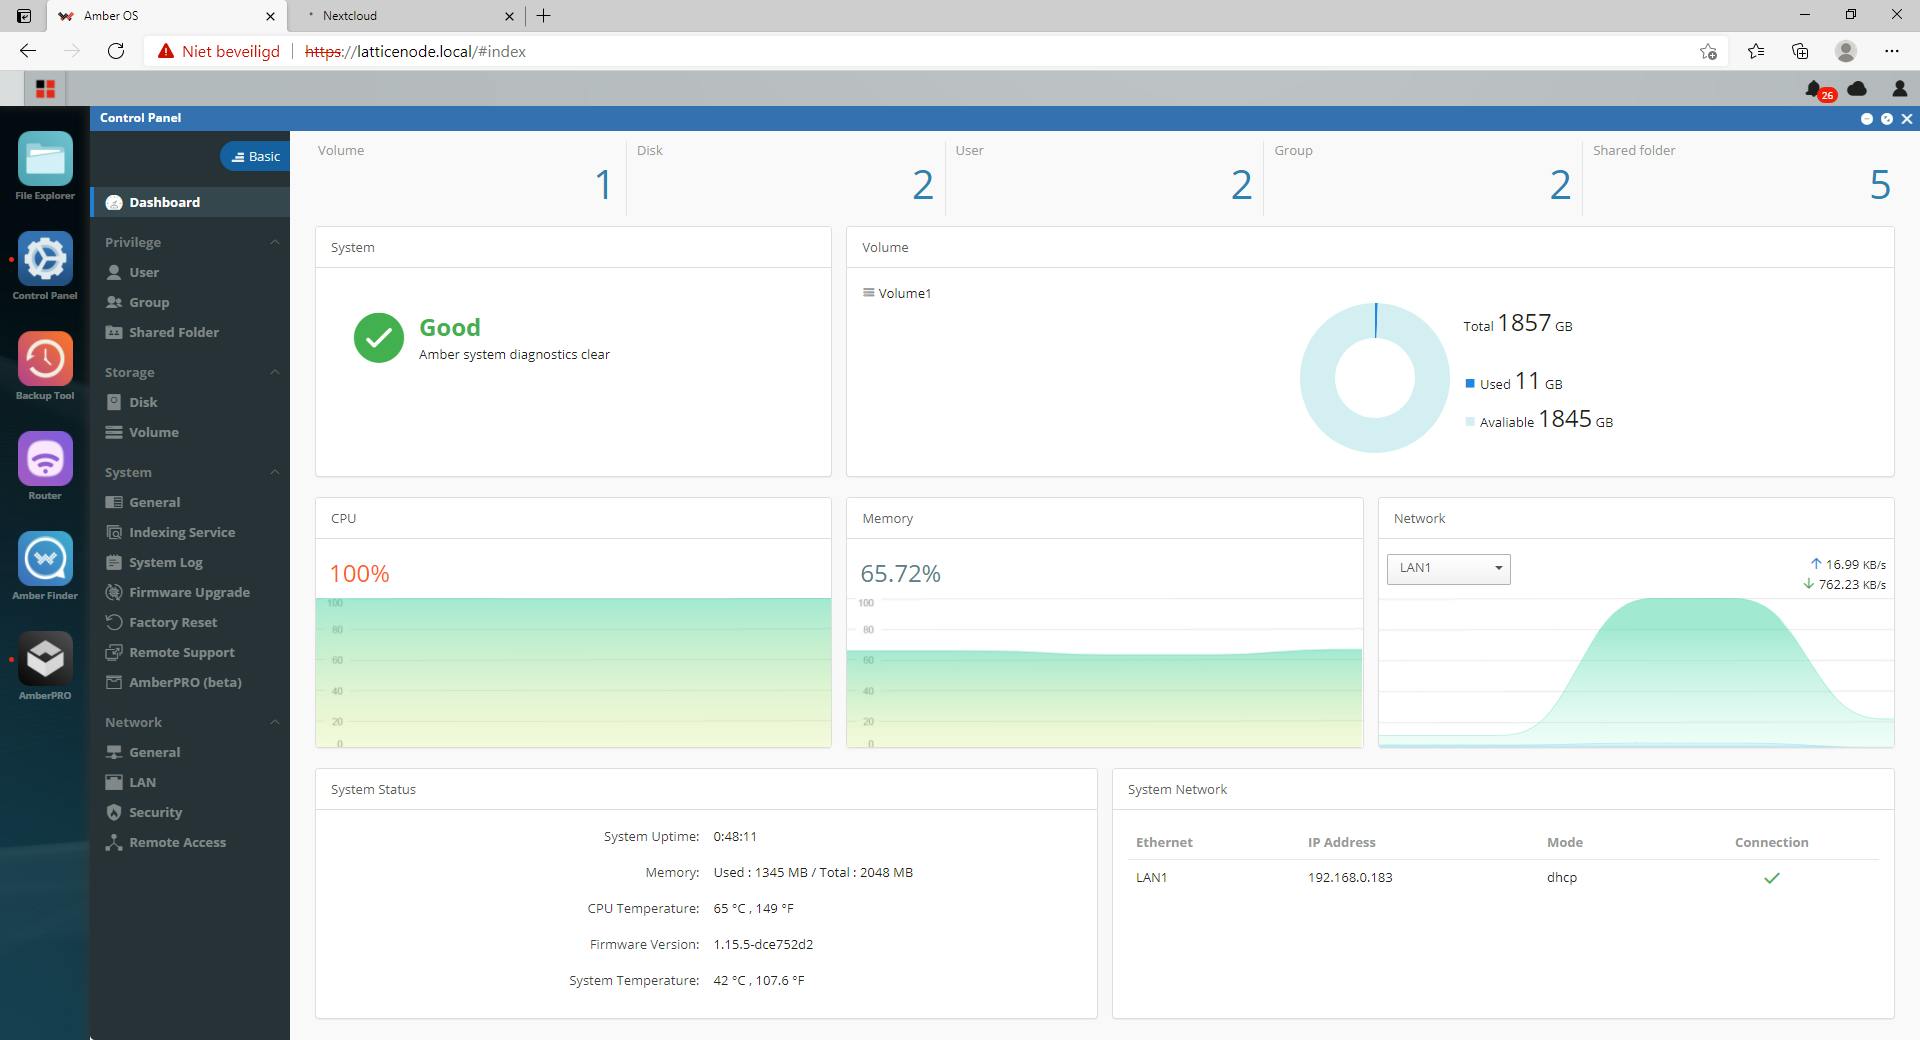Click the volume usage donut chart
This screenshot has height=1040, width=1920.
1374,378
